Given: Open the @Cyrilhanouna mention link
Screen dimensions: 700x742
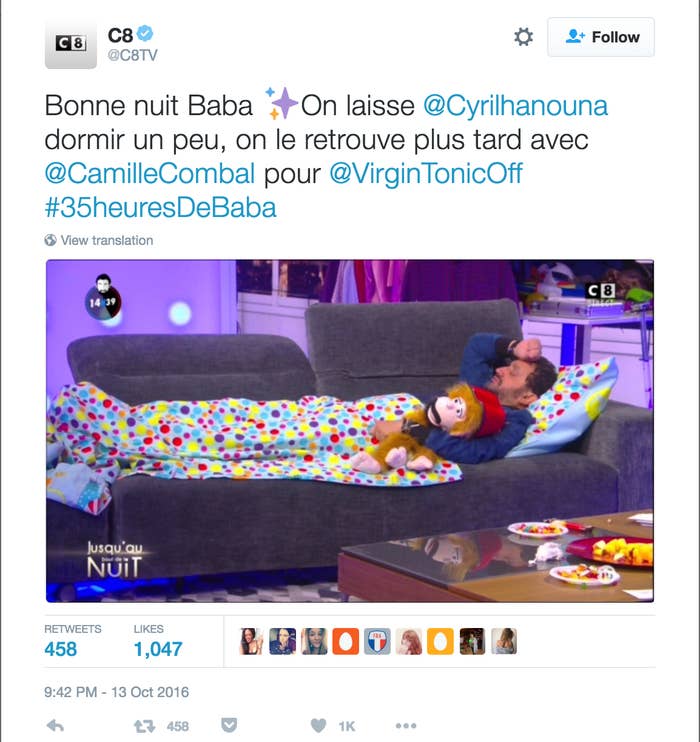Looking at the screenshot, I should click(515, 106).
